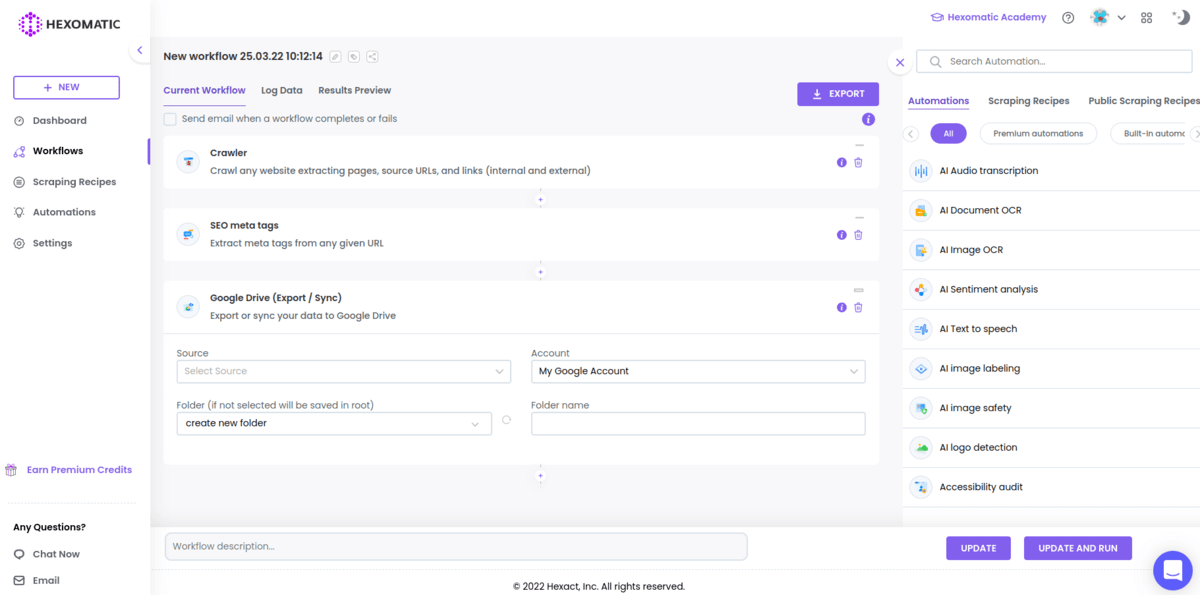Rename the workflow using the pencil icon

[x=334, y=57]
